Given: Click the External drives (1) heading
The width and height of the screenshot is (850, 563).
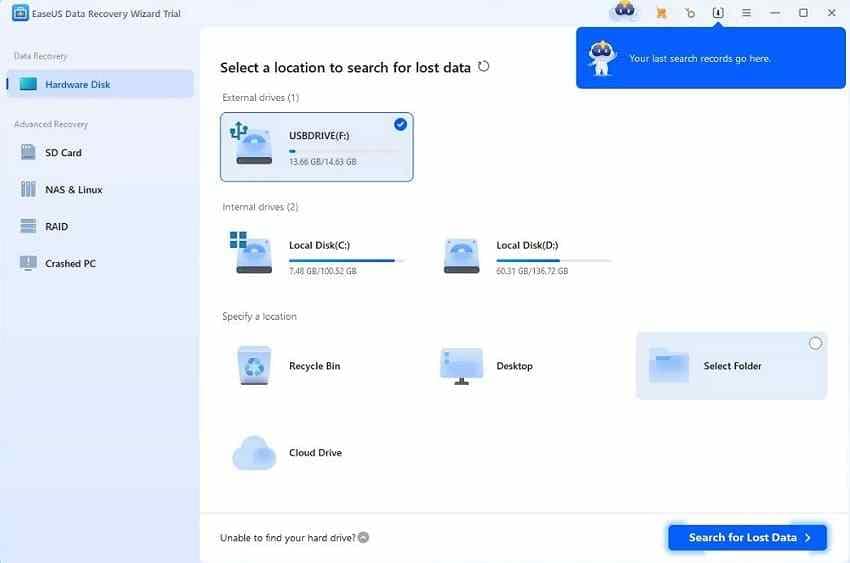Looking at the screenshot, I should (x=260, y=98).
